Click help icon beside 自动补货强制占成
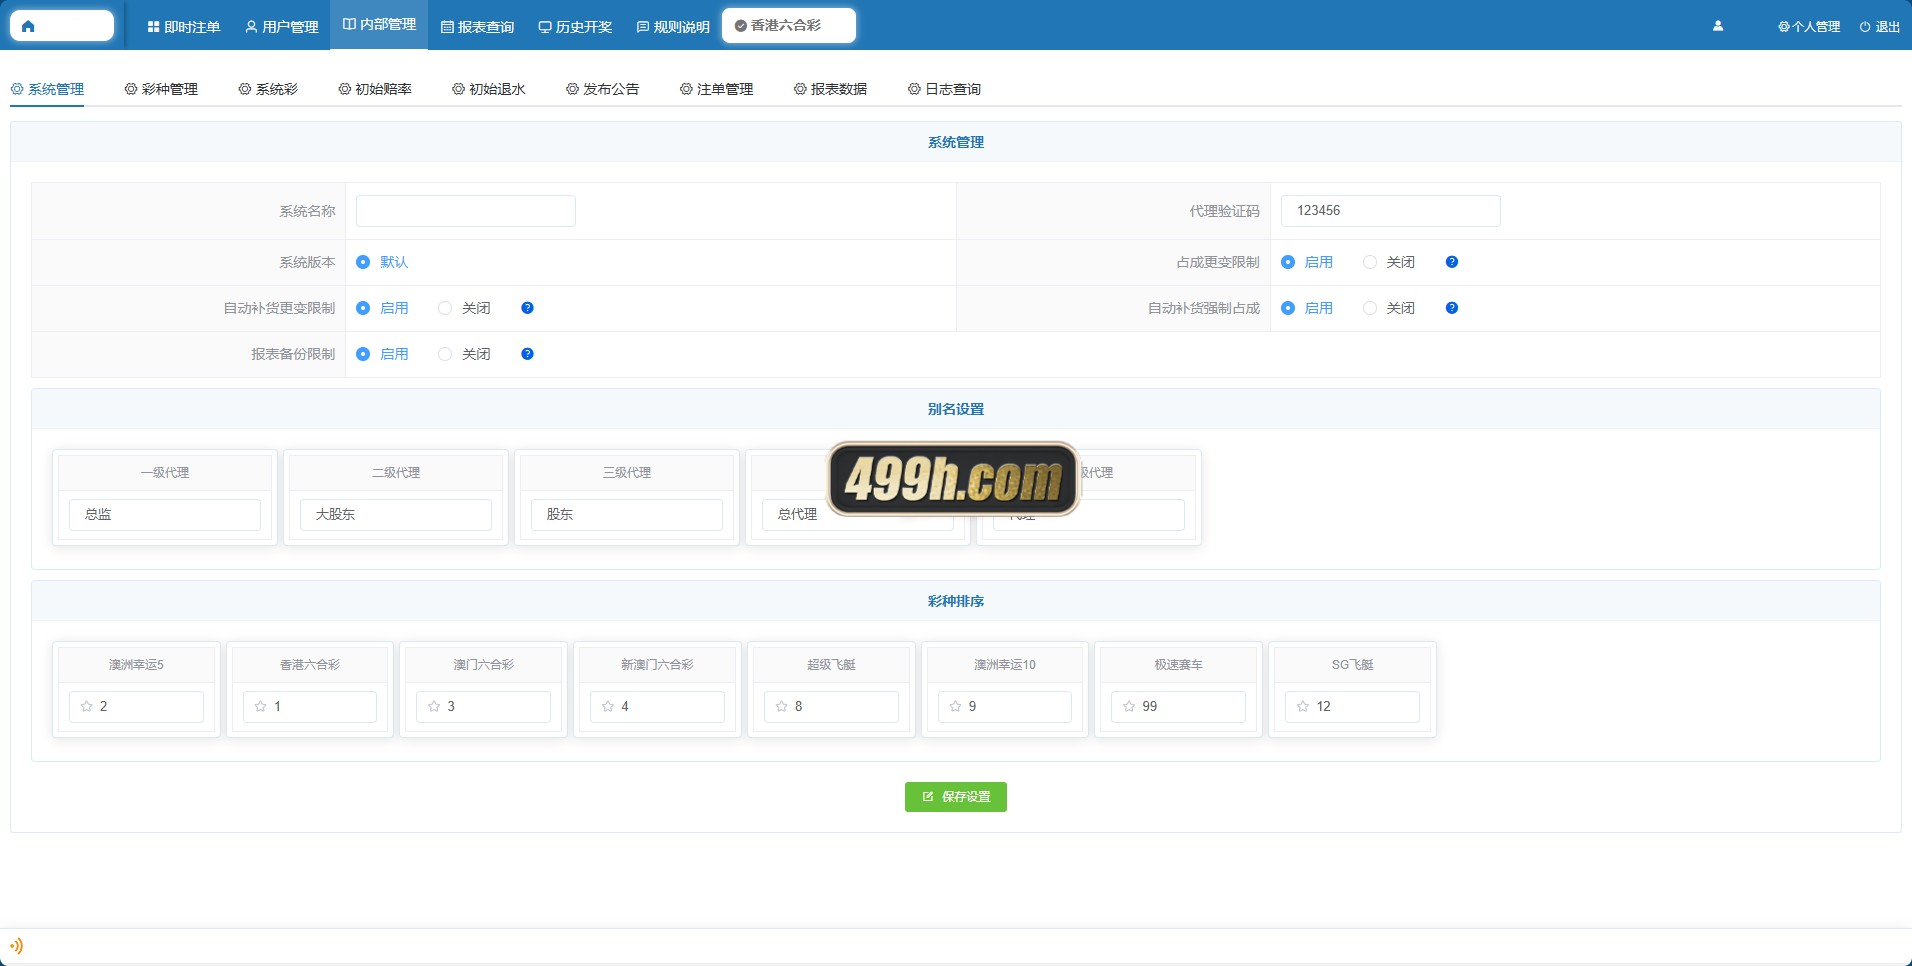 [x=1452, y=308]
